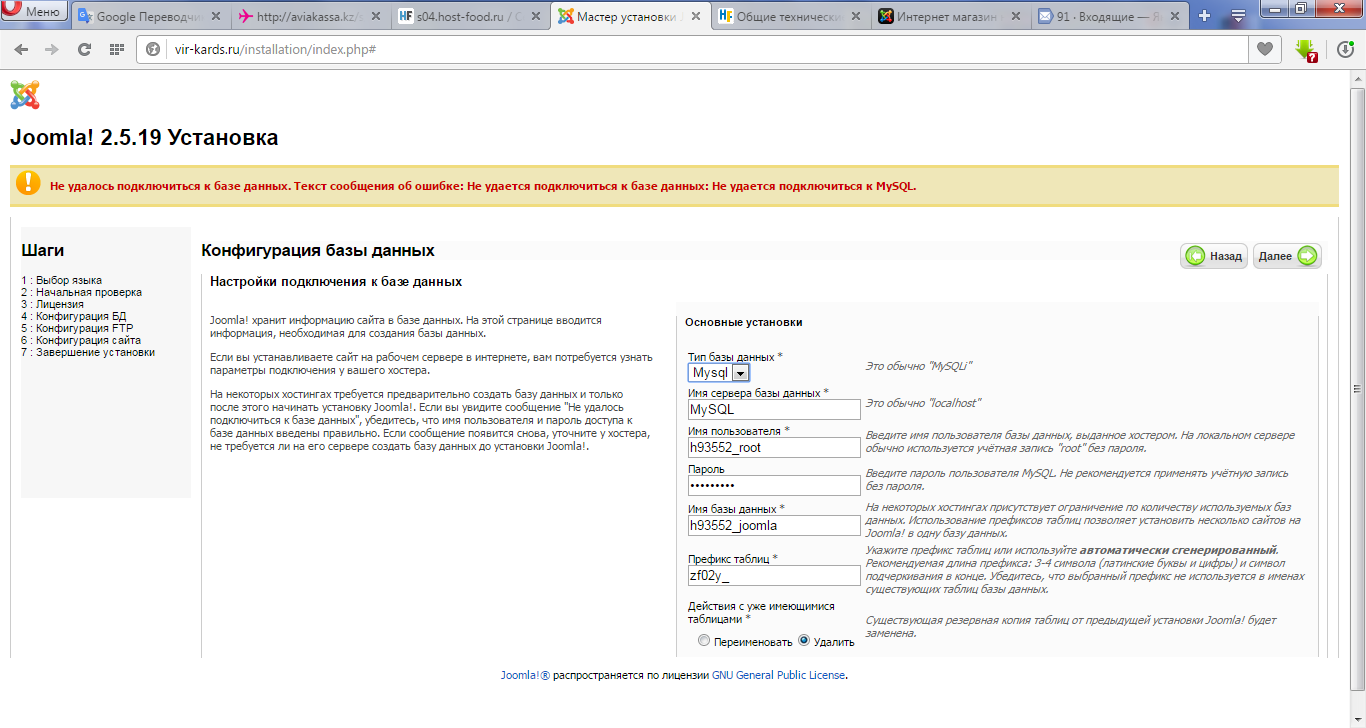Click the Имя сервера базы данных field
1366x728 pixels.
pyautogui.click(x=774, y=409)
